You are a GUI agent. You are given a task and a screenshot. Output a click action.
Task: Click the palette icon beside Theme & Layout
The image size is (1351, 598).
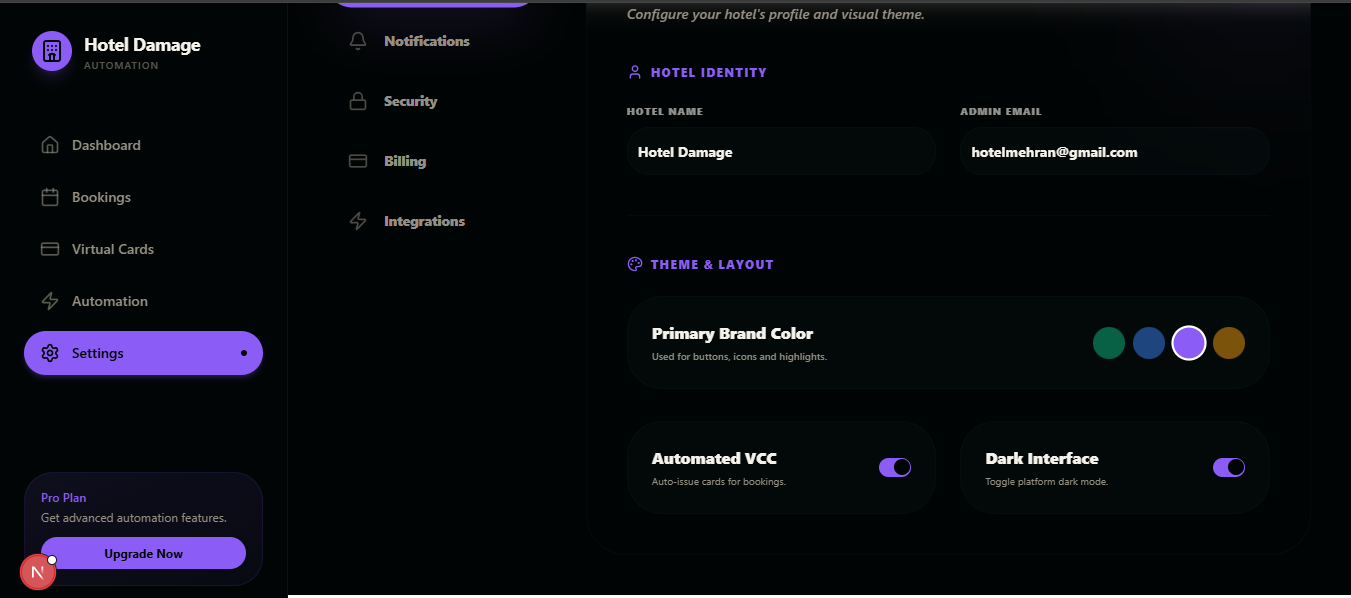(634, 264)
